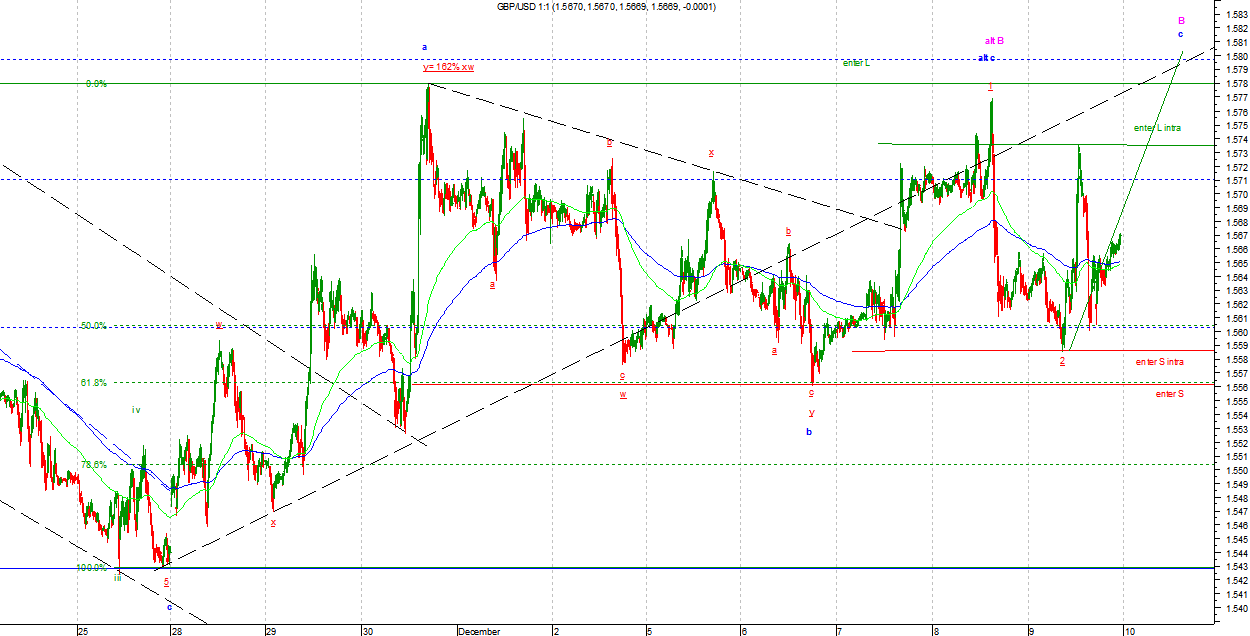
Task: Click the 0.0% Fibonacci level label
Action: click(96, 84)
